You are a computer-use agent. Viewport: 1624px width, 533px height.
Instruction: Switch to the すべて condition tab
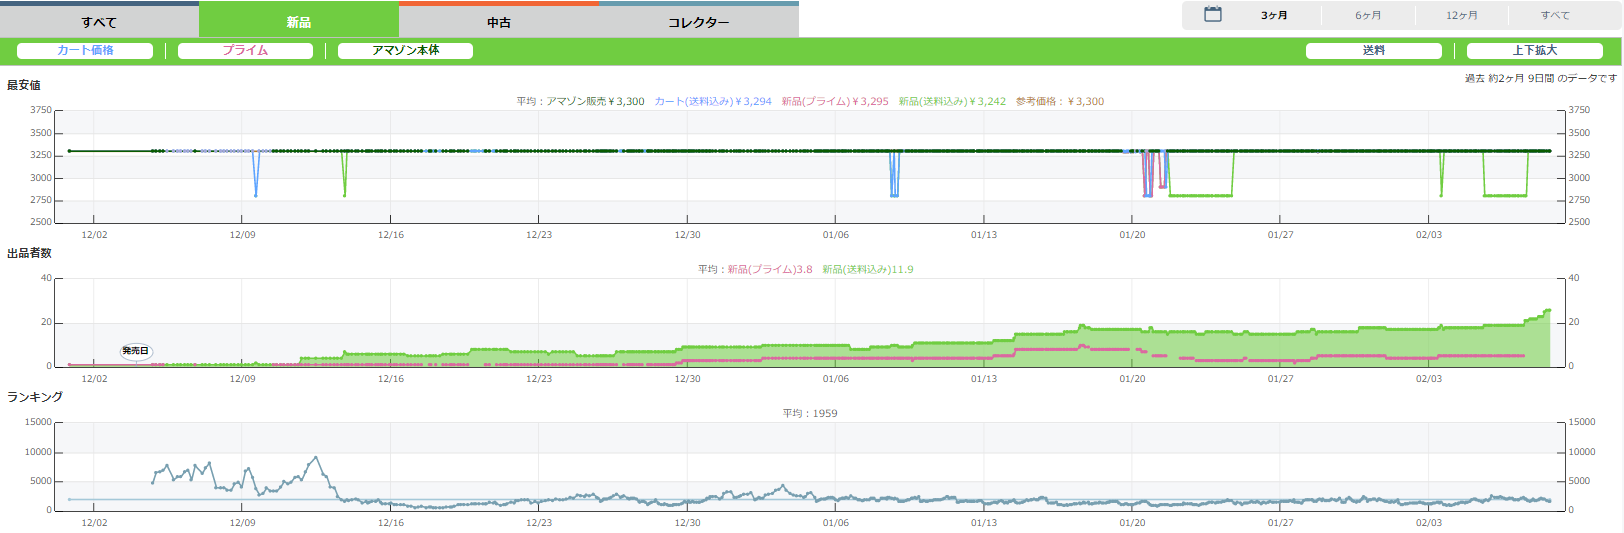click(99, 22)
